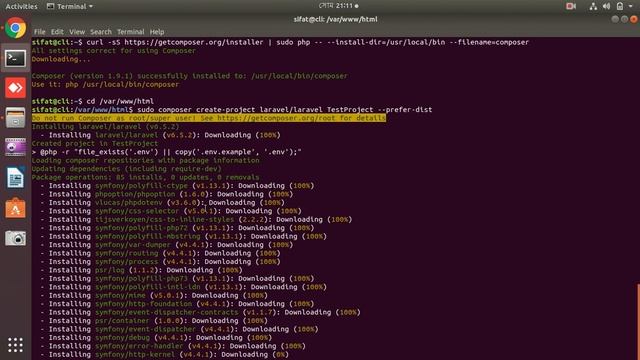The image size is (640, 360).
Task: Click the window title 'sifat@cli: /var/www/html'
Action: tap(335, 19)
